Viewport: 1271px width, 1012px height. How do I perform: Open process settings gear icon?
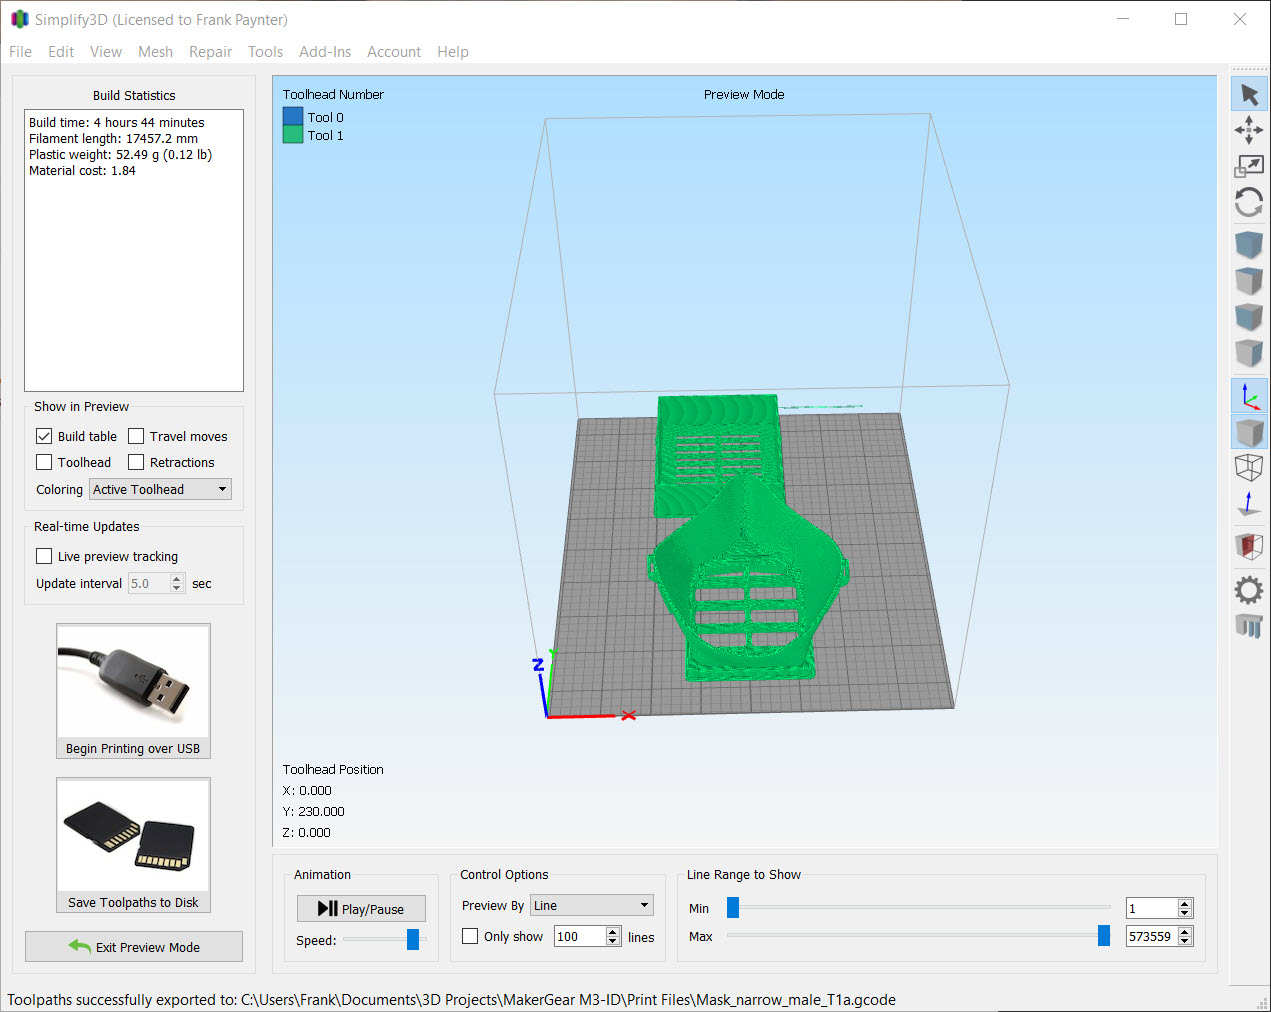click(x=1249, y=590)
